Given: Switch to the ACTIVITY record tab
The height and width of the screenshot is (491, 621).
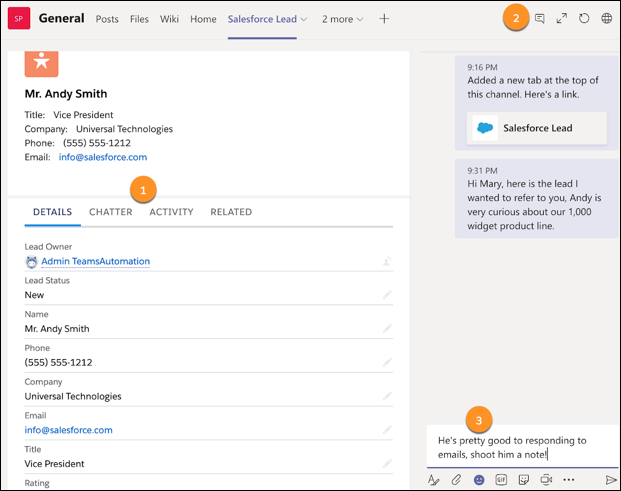Looking at the screenshot, I should [171, 212].
